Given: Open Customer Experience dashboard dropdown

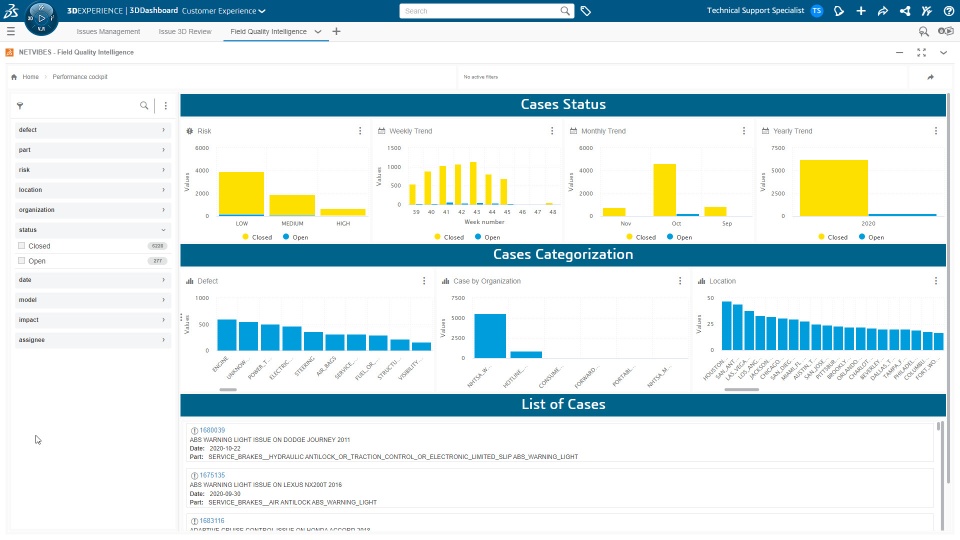Looking at the screenshot, I should coord(224,11).
